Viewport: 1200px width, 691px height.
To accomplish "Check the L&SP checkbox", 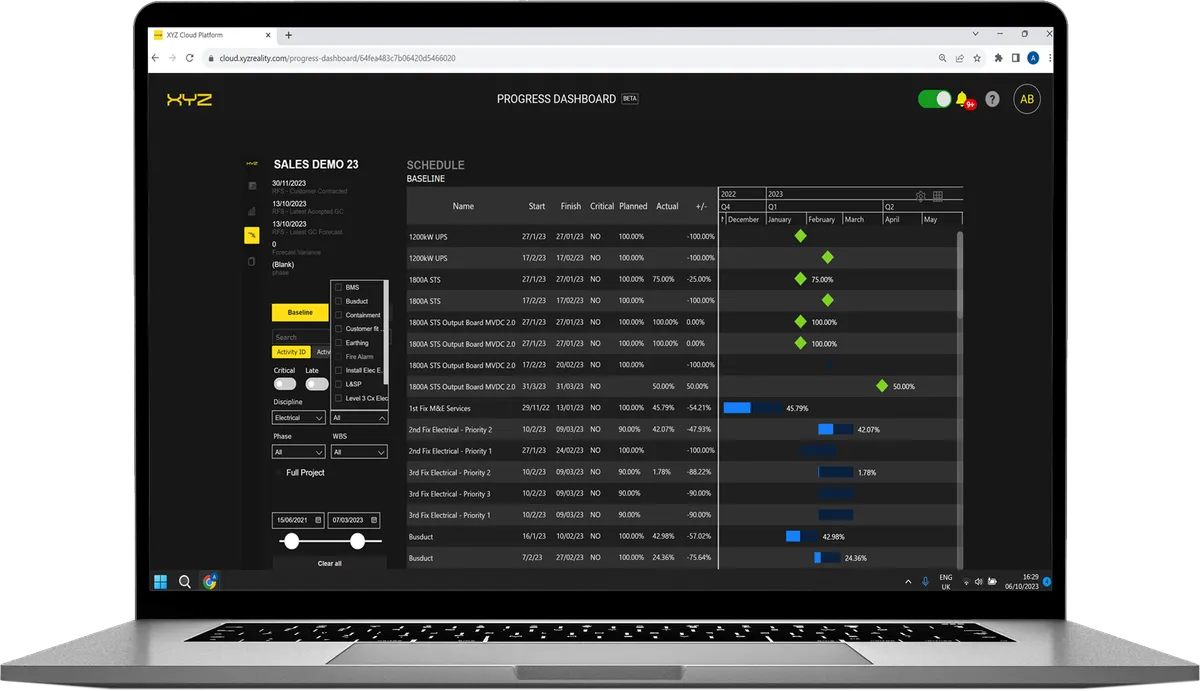I will point(339,384).
